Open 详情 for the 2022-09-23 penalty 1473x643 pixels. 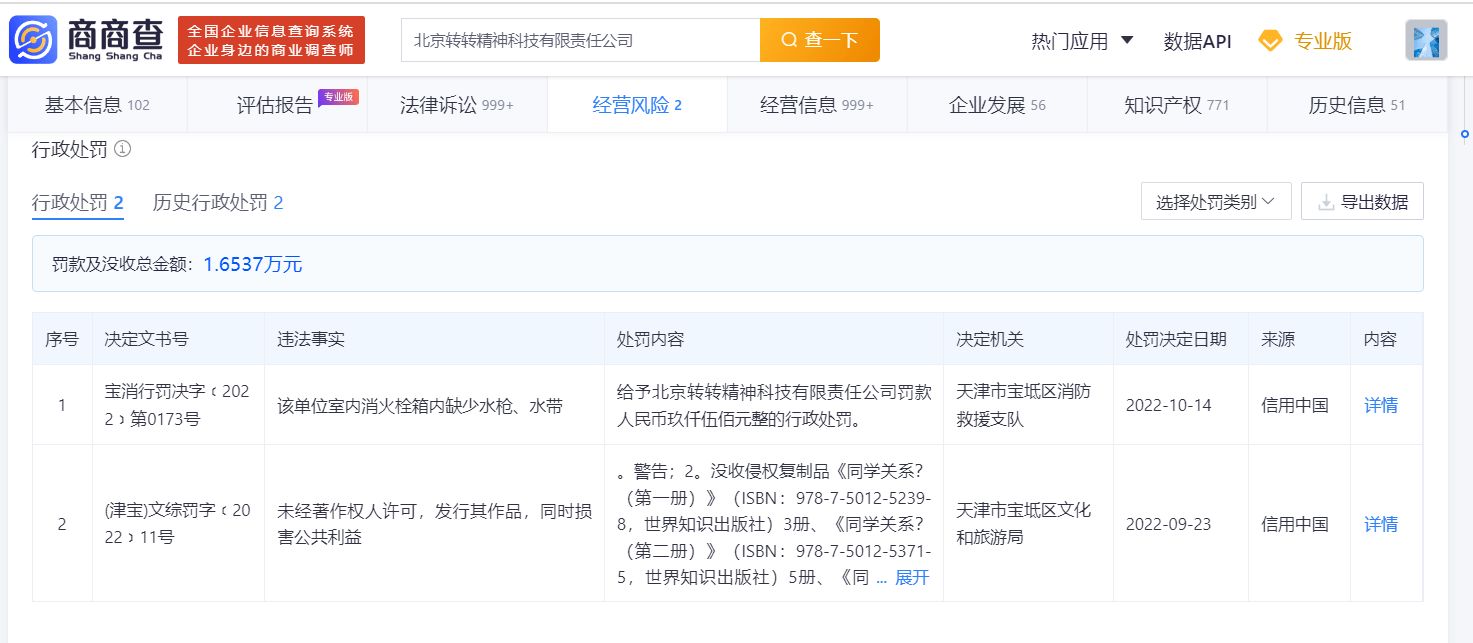coord(1381,523)
